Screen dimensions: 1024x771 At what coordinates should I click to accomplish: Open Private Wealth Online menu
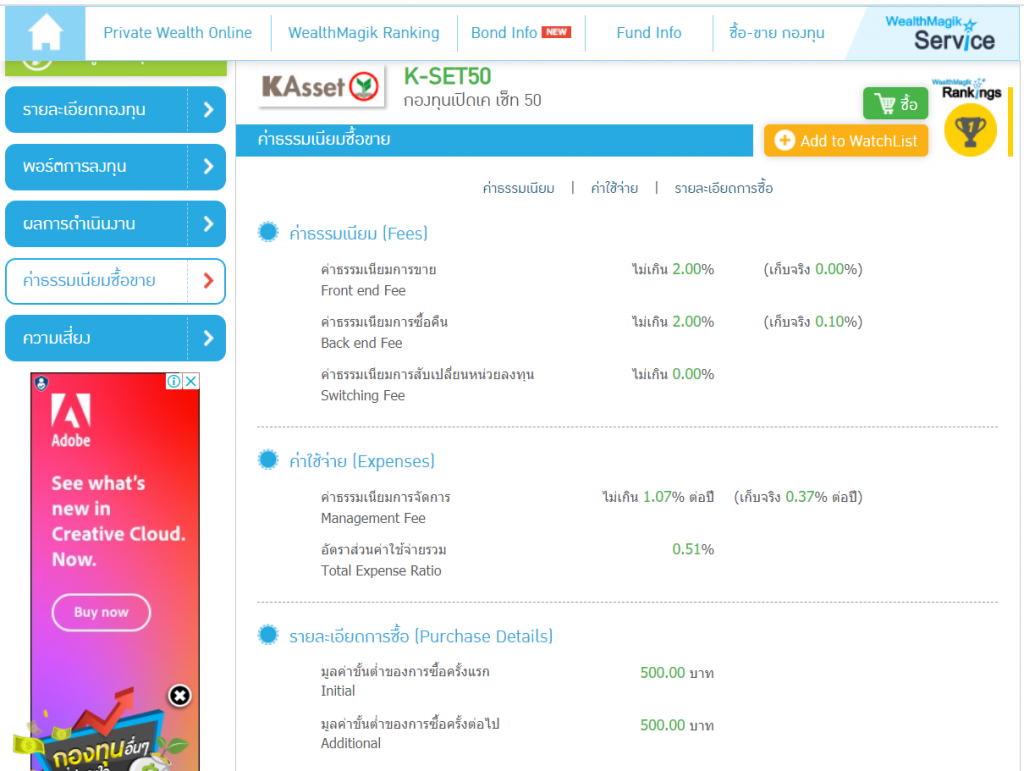click(x=178, y=33)
